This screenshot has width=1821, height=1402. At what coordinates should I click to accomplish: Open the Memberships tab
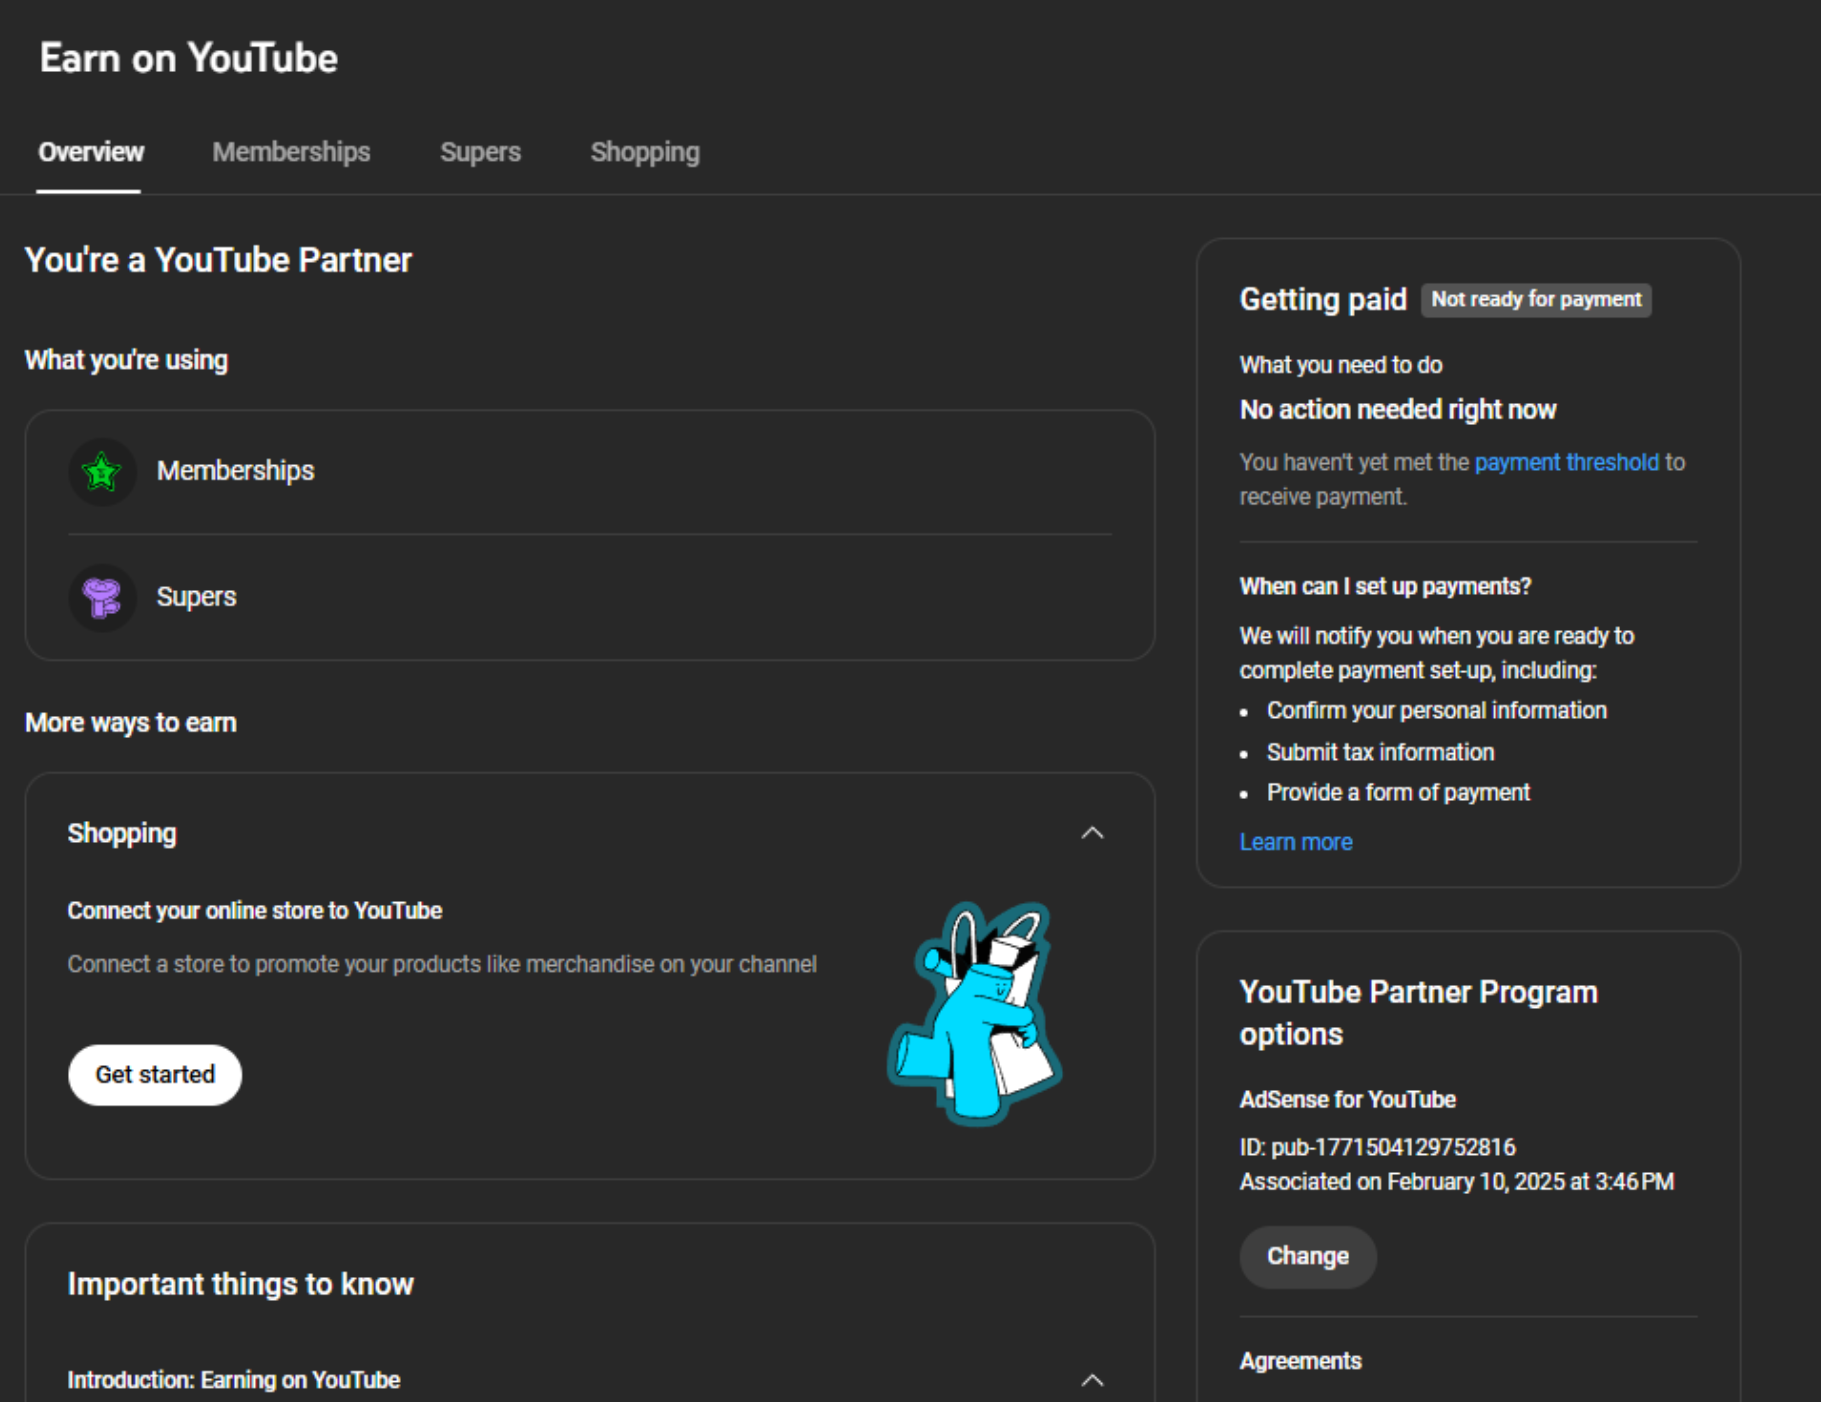(291, 152)
